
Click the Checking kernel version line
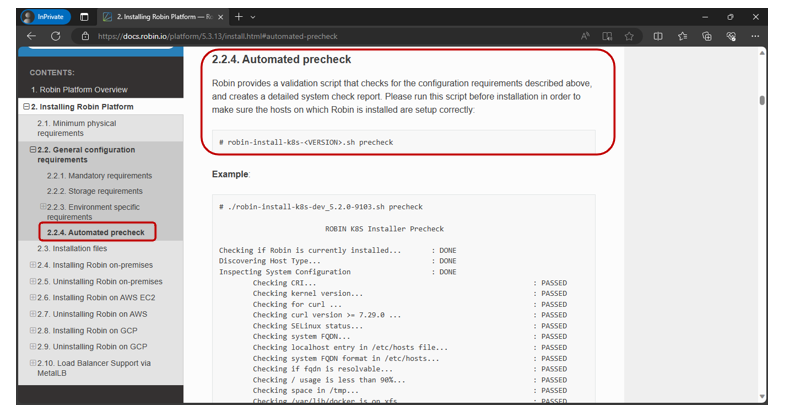308,294
